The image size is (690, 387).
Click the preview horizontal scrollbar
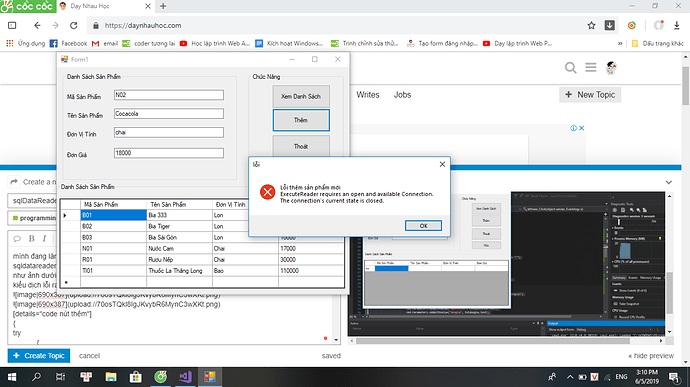click(x=493, y=341)
